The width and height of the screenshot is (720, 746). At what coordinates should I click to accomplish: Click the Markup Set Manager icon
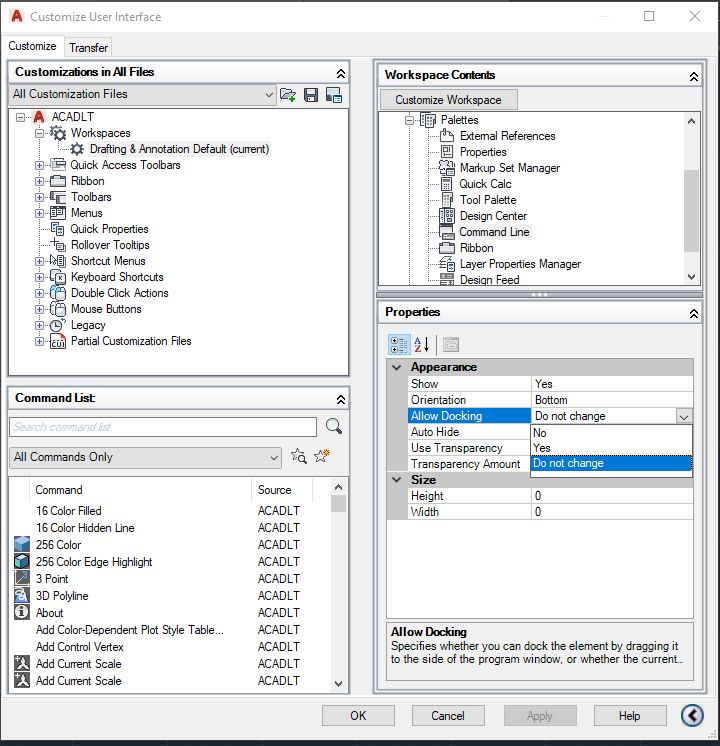click(x=447, y=167)
